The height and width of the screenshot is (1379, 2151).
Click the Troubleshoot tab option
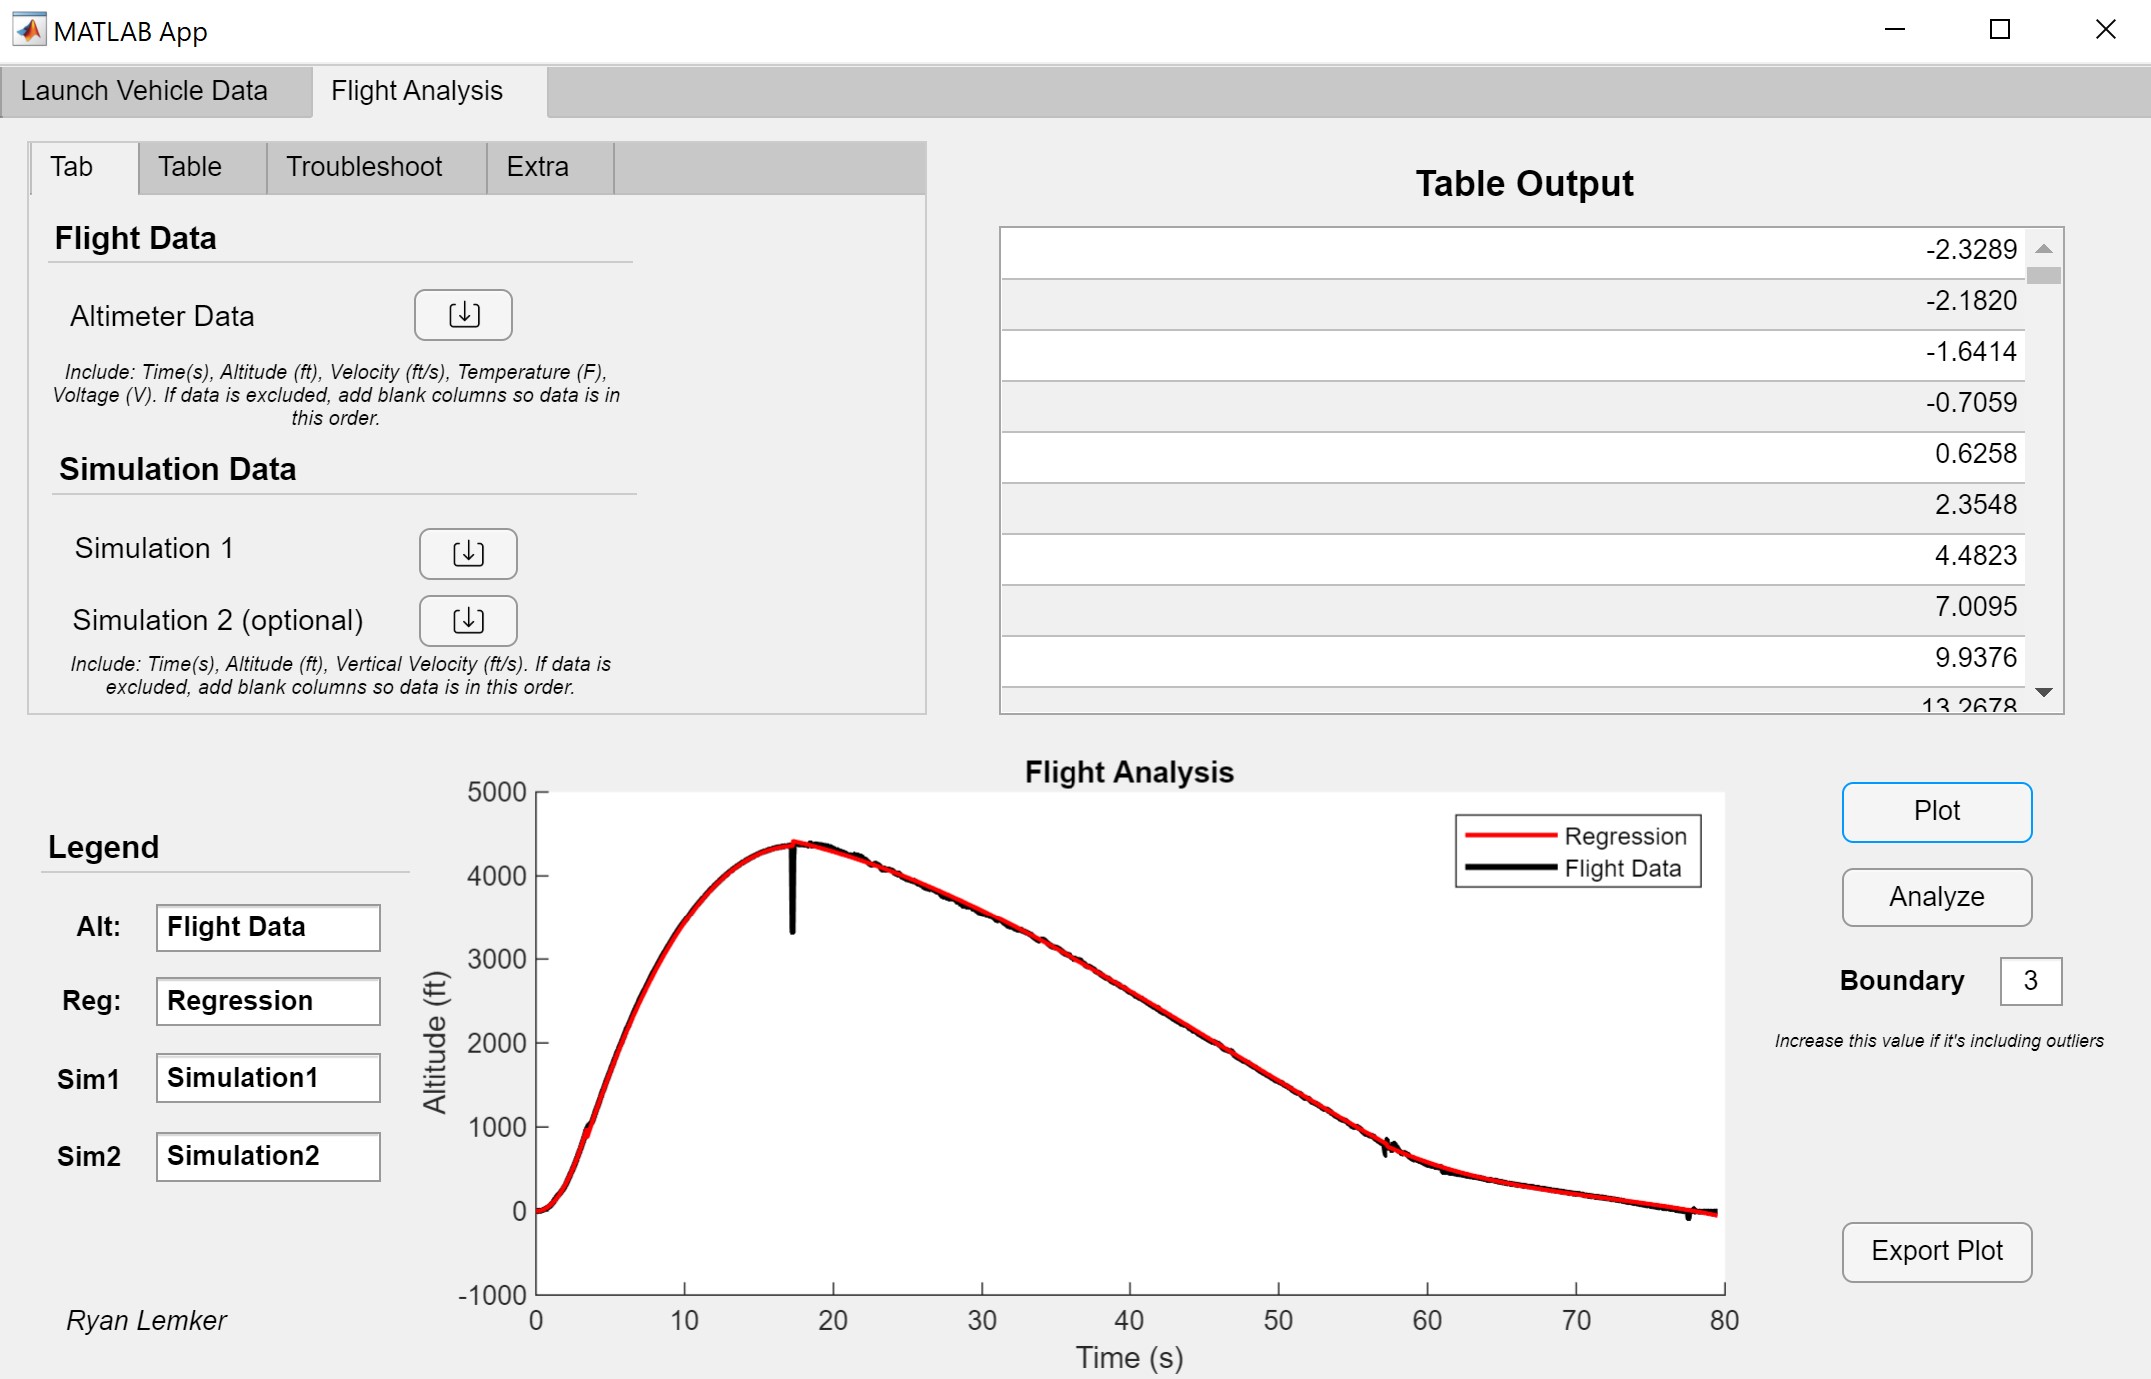point(361,166)
